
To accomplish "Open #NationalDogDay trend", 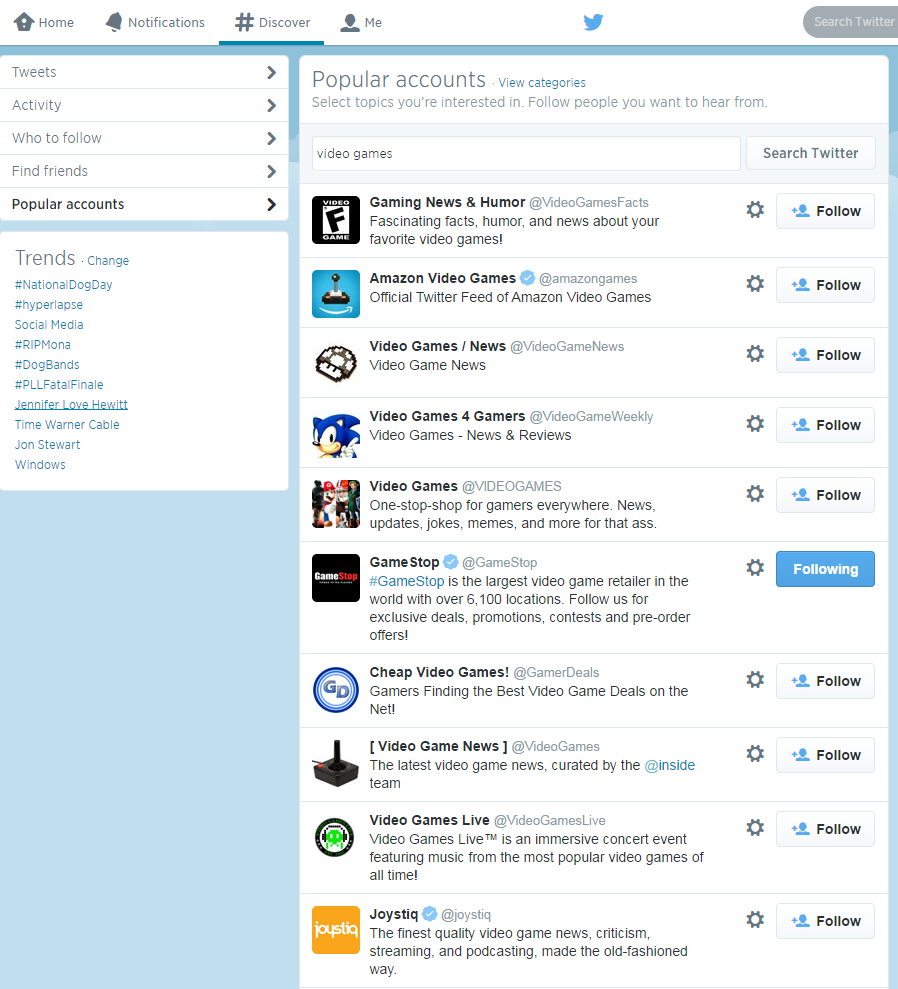I will coord(64,284).
